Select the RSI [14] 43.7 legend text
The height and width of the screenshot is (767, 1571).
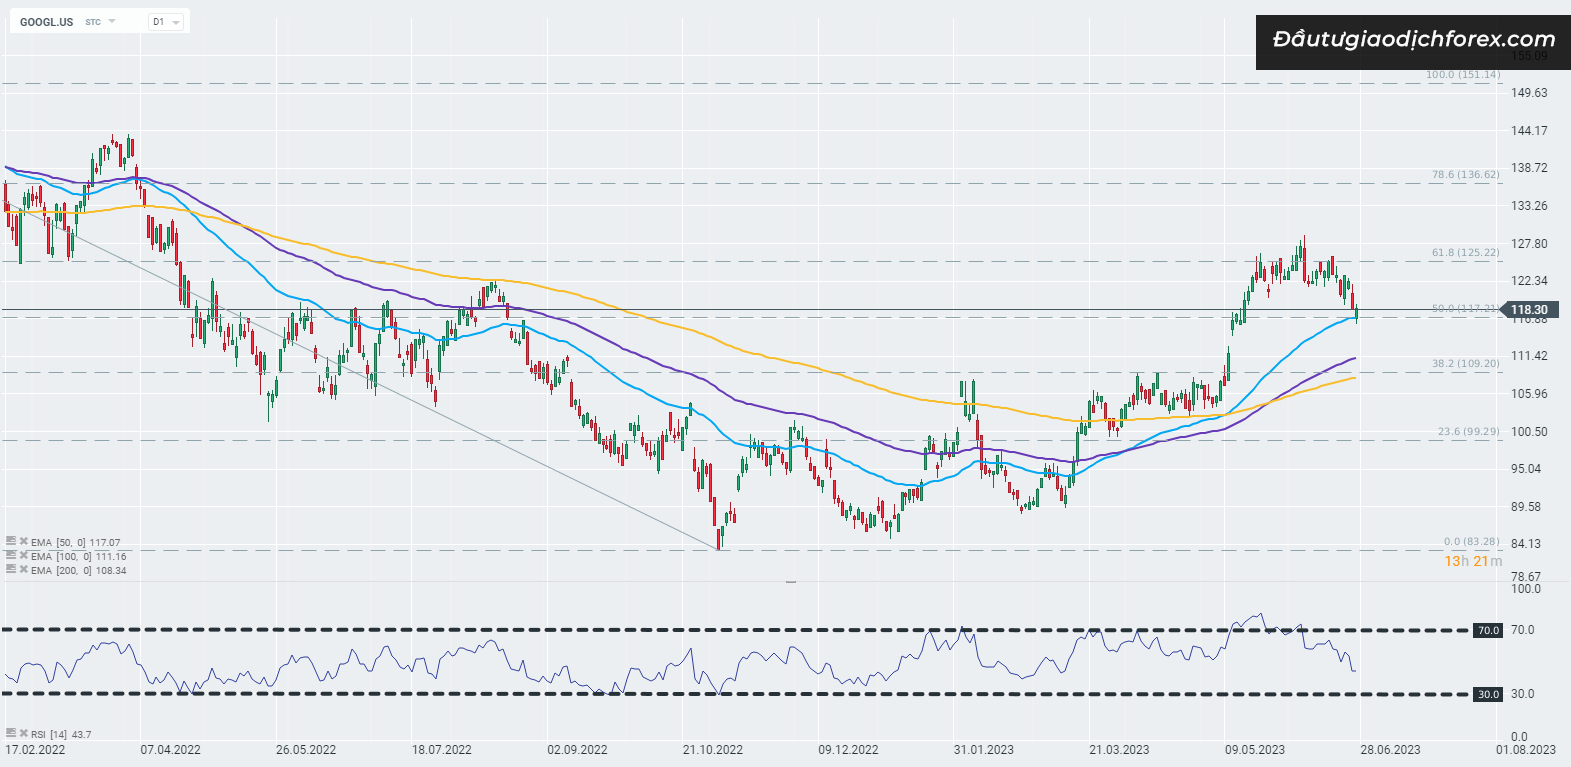coord(61,734)
